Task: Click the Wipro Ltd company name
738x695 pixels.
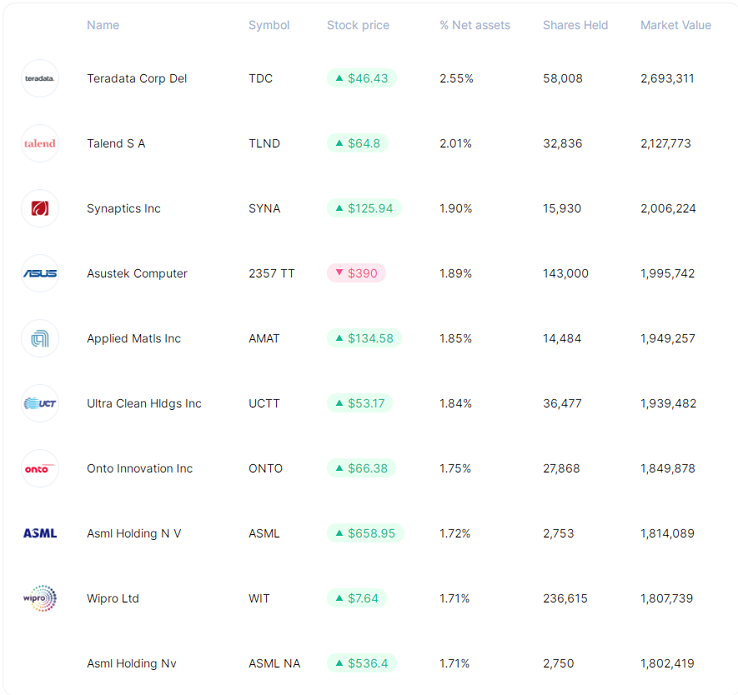Action: 113,599
